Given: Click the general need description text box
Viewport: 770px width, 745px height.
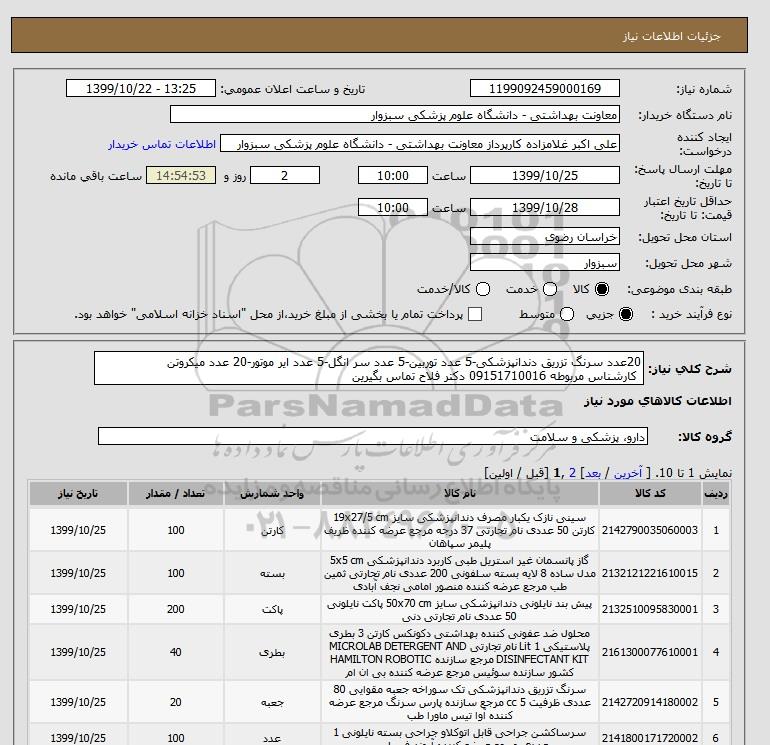Looking at the screenshot, I should (x=368, y=368).
